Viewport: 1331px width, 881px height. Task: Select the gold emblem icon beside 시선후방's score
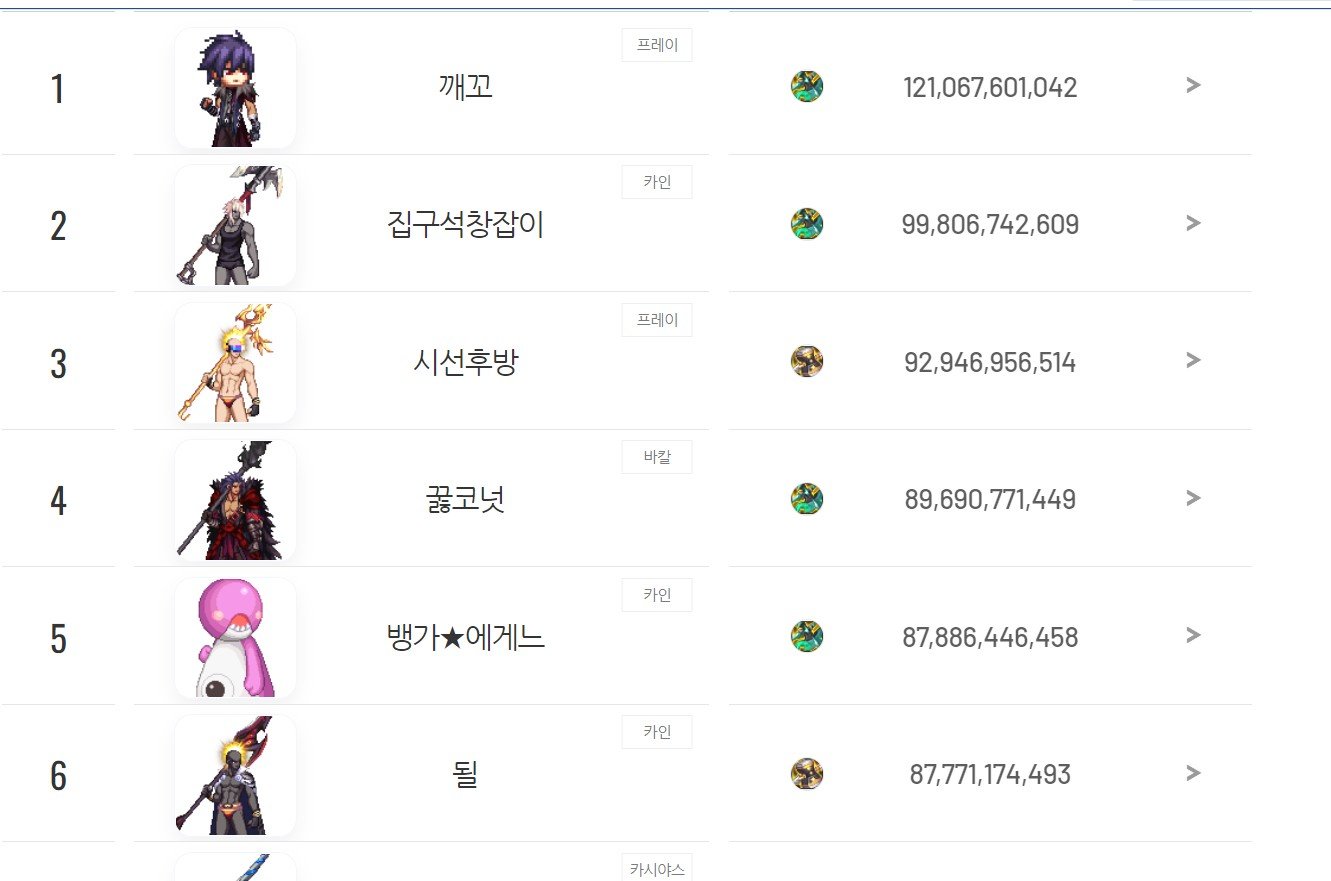pyautogui.click(x=807, y=362)
